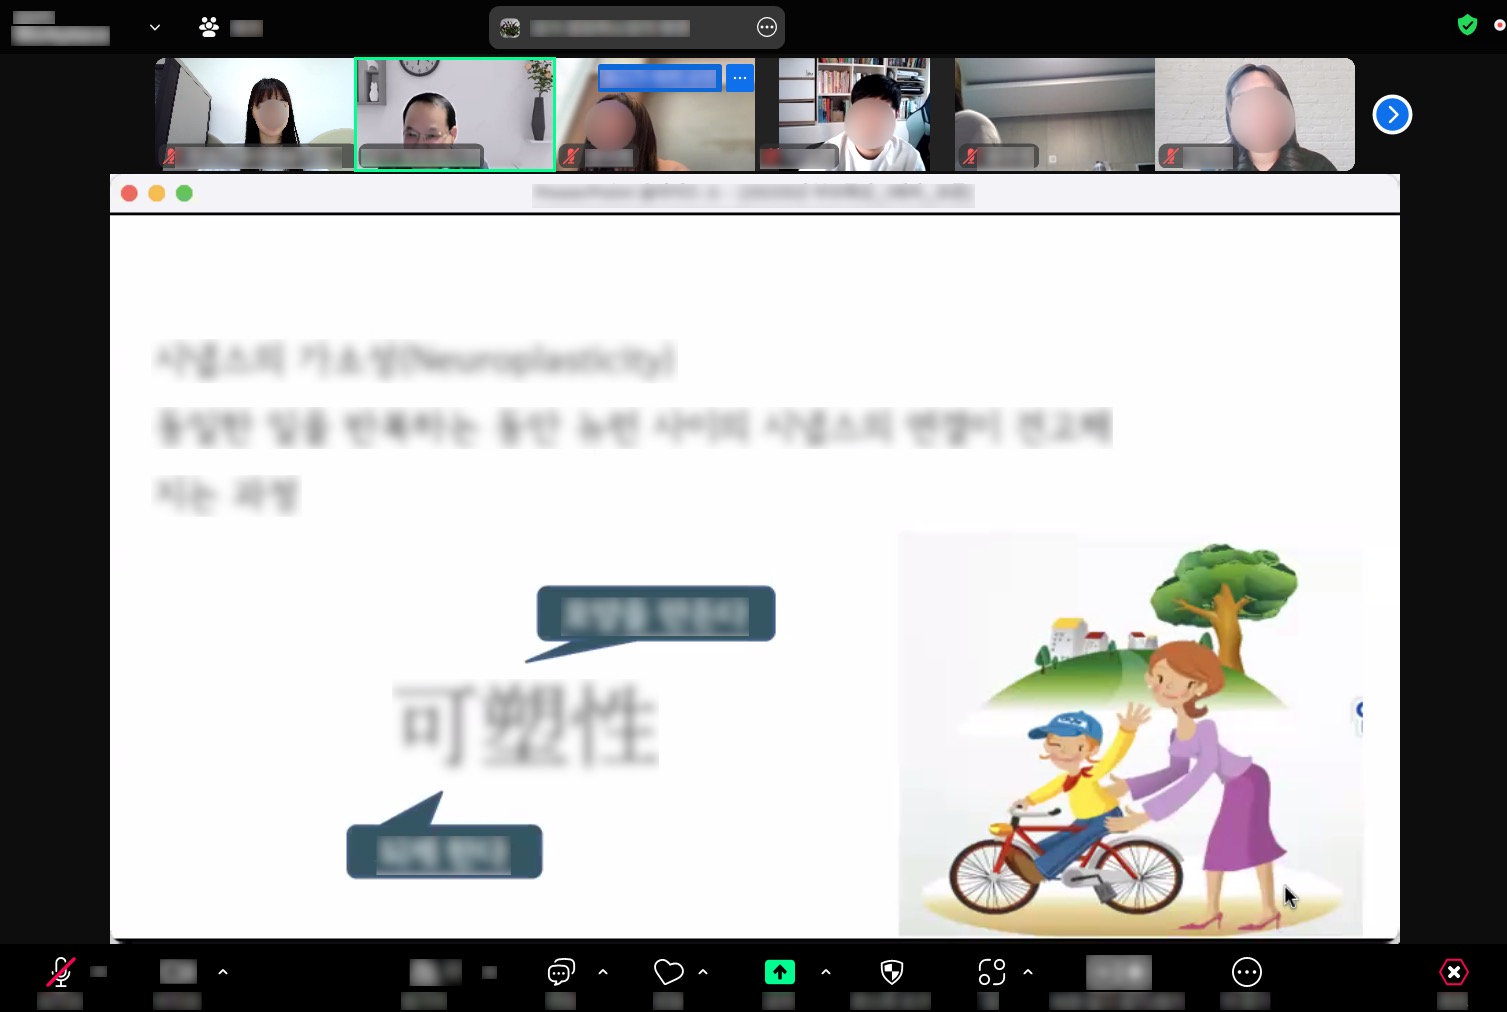Click the heart reactions icon
Viewport: 1507px width, 1012px height.
pyautogui.click(x=668, y=972)
